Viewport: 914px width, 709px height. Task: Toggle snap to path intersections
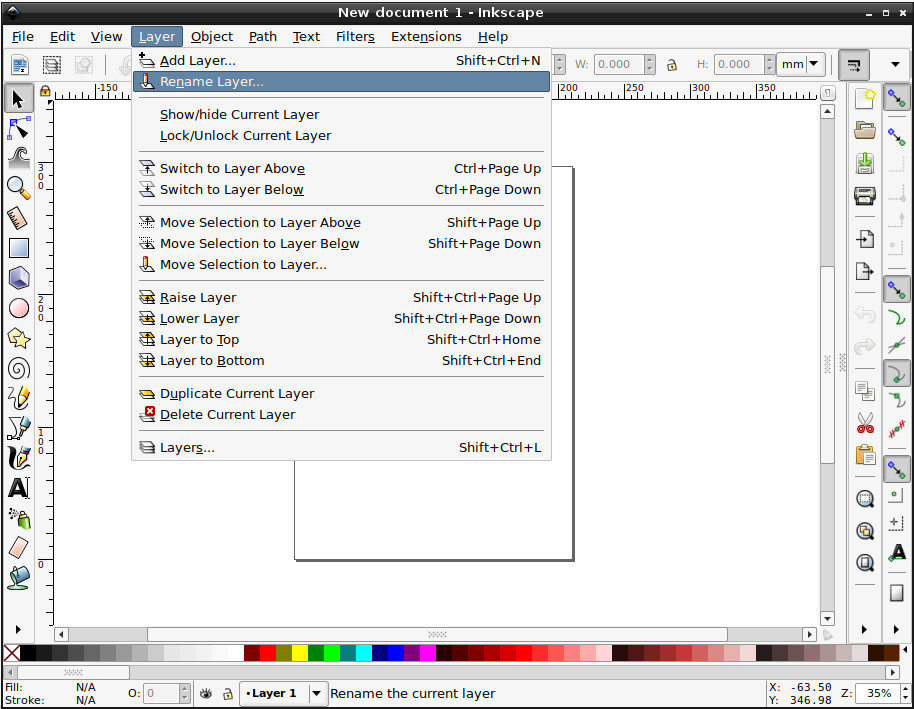(897, 346)
